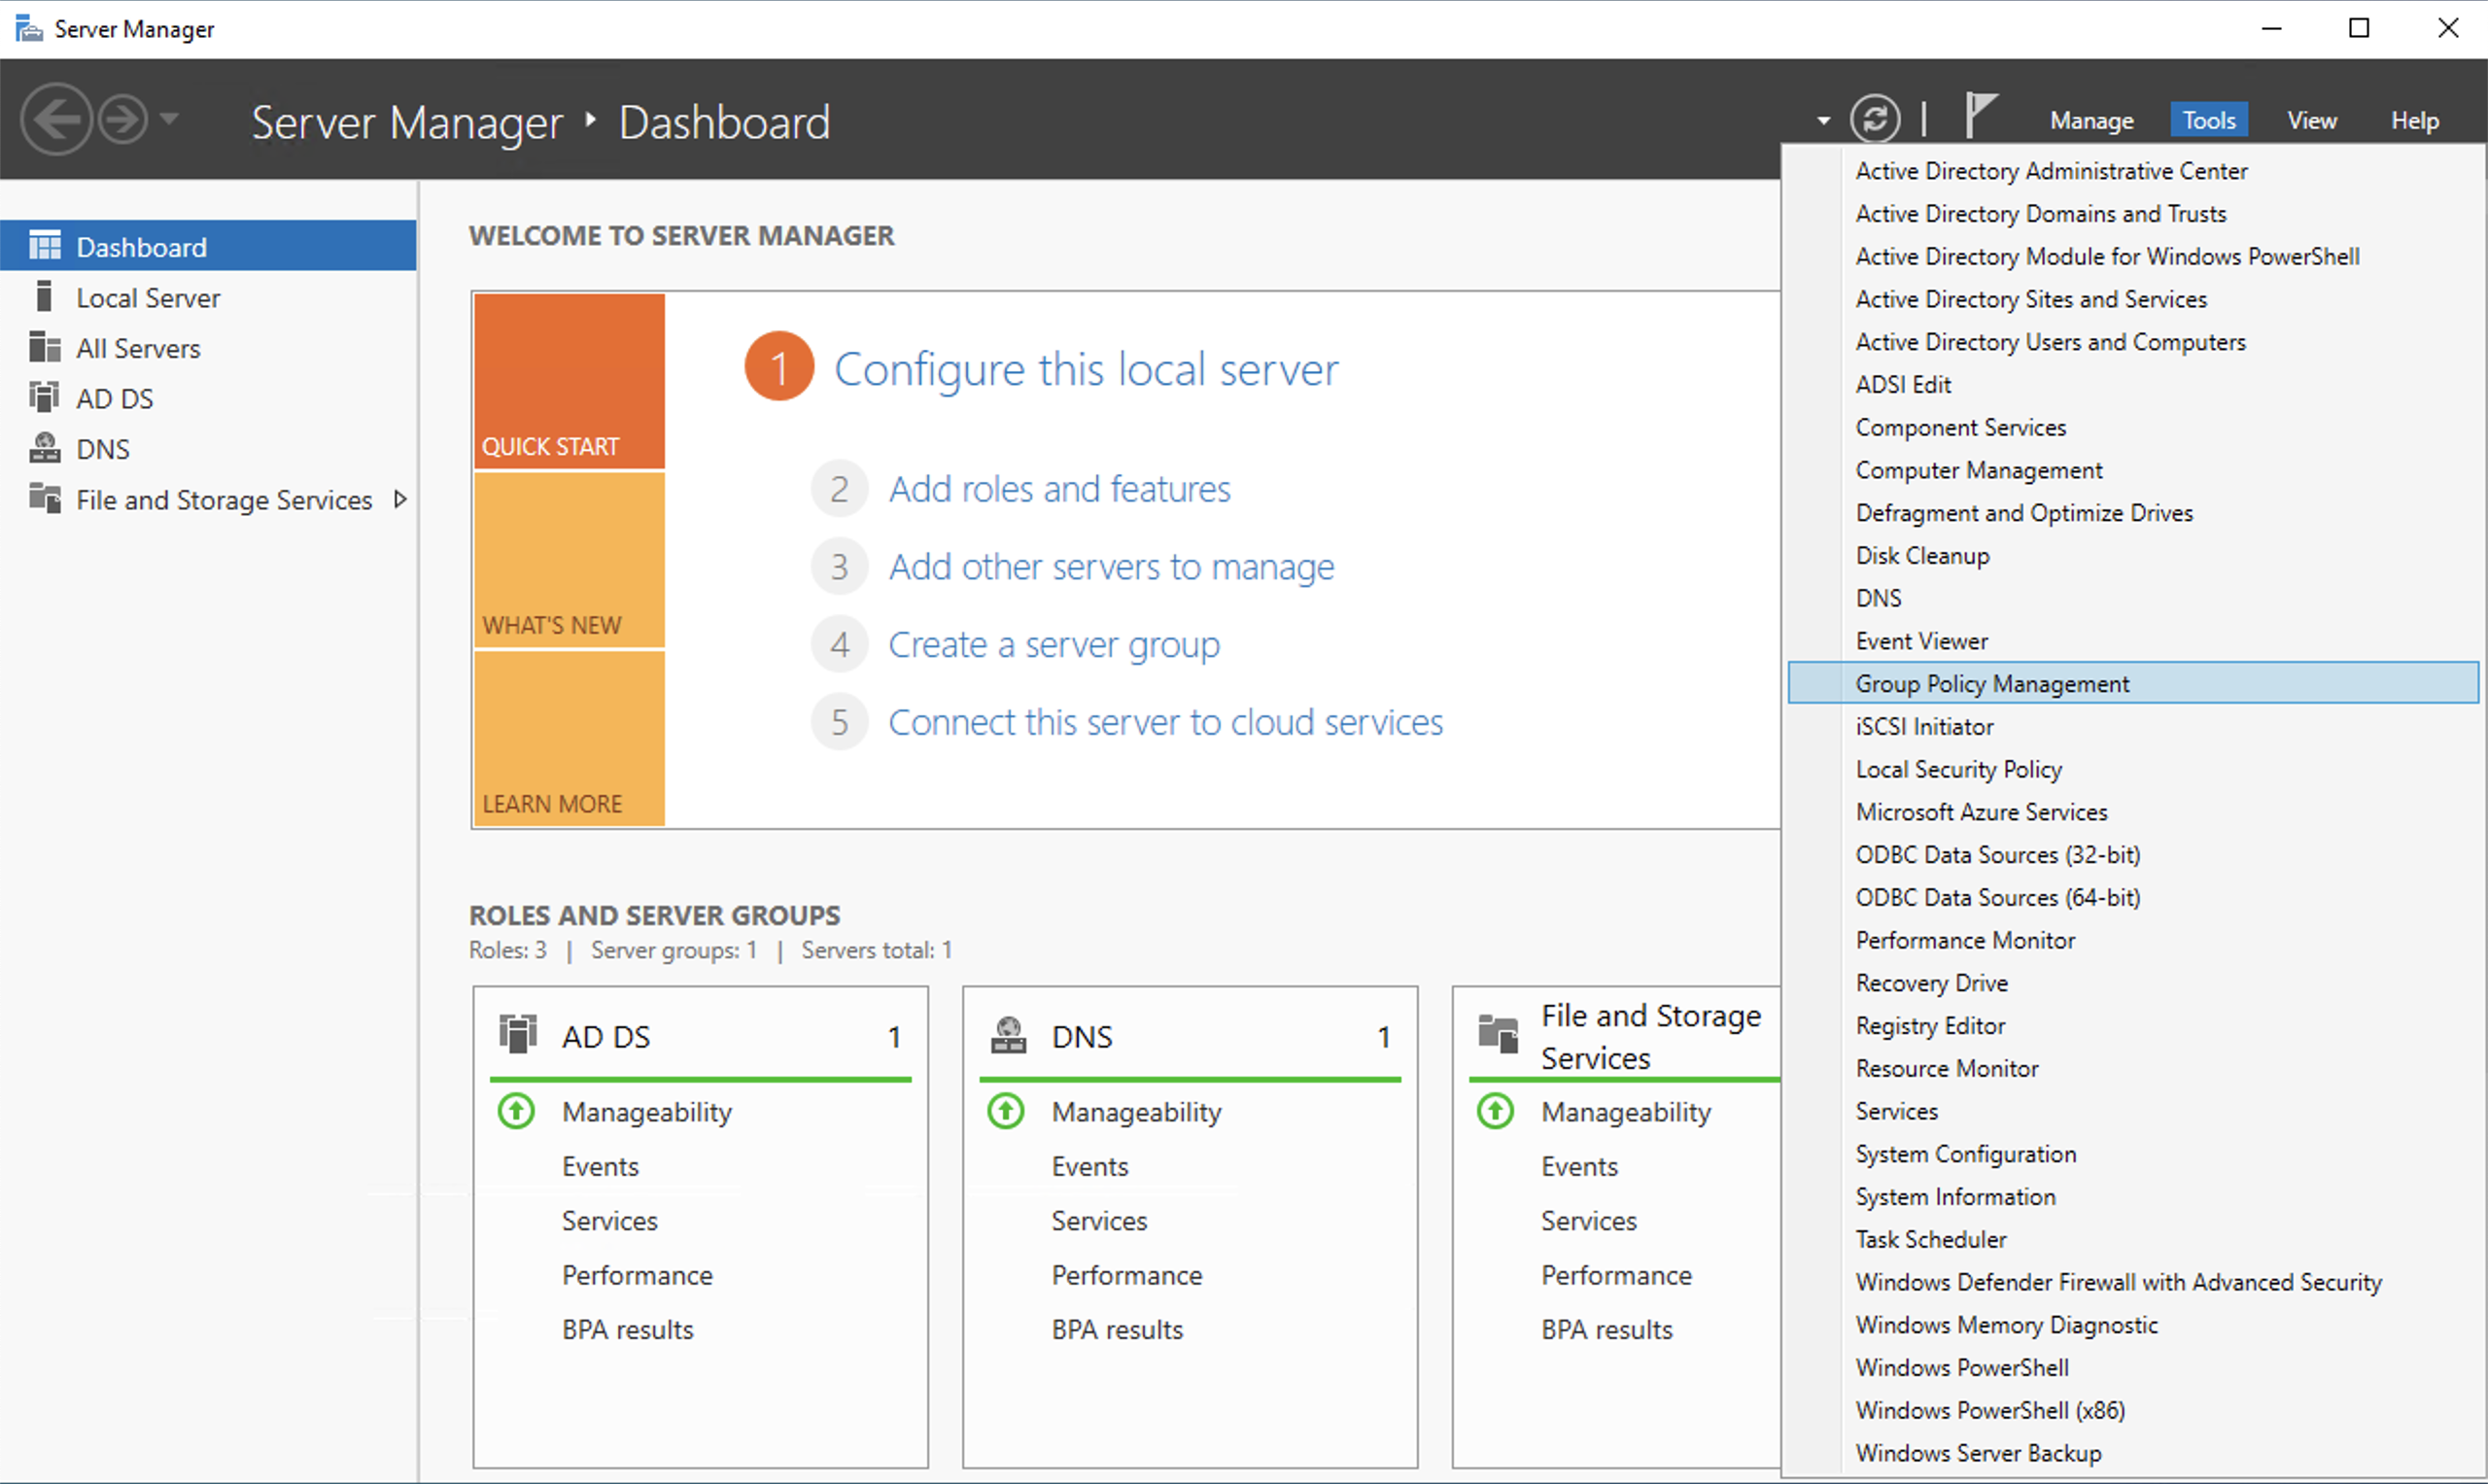Click the green Manageability status icon in DNS tile
This screenshot has height=1484, width=2488.
coord(1006,1111)
